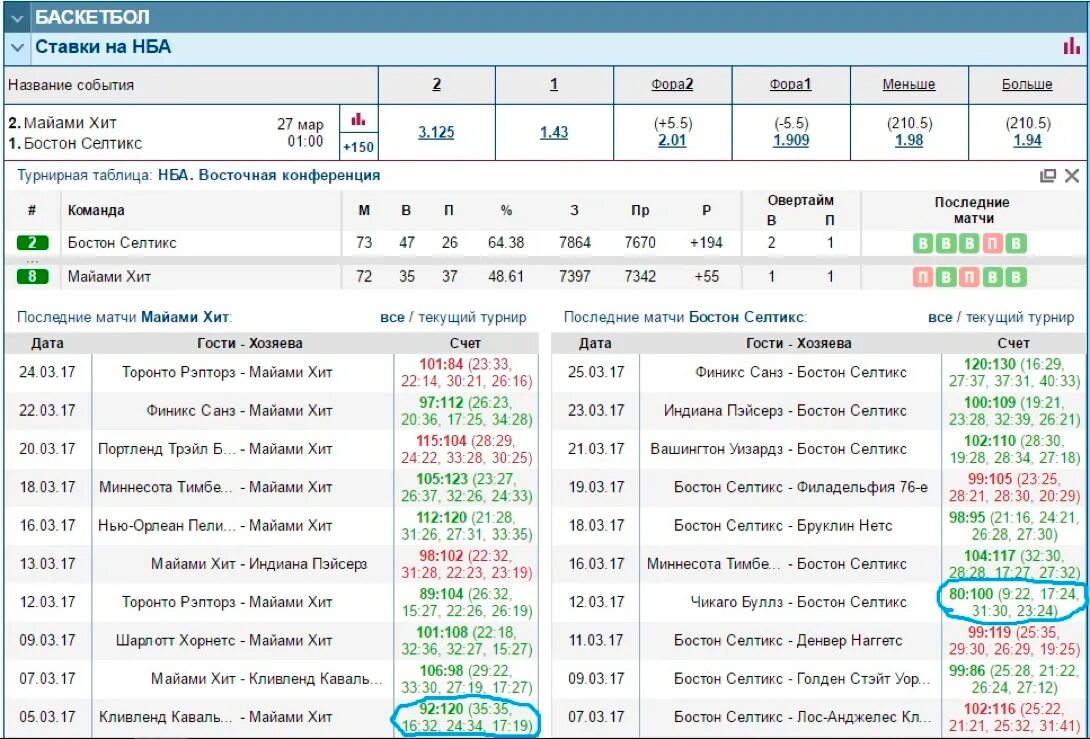Click Майами Хит - Индиана Пэйсерз match row

coord(259,564)
